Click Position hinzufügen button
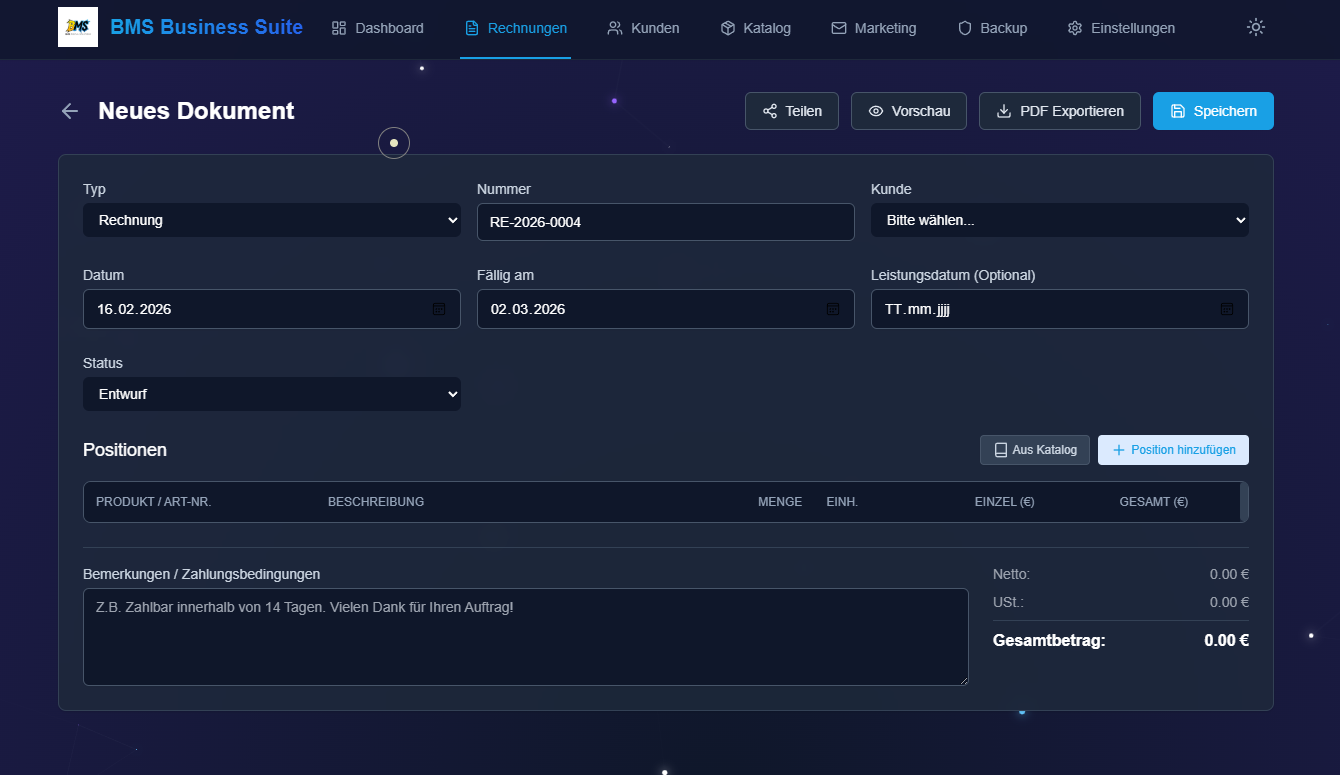This screenshot has height=775, width=1340. 1173,450
